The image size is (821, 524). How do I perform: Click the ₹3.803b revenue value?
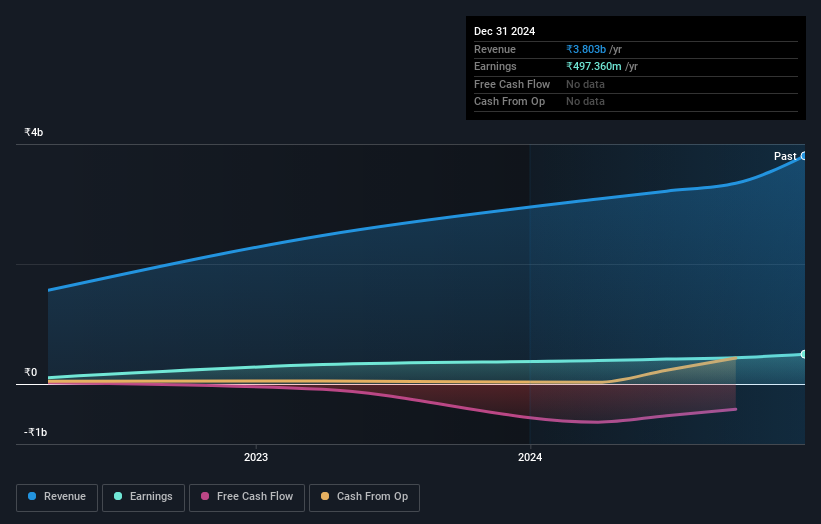pyautogui.click(x=586, y=49)
